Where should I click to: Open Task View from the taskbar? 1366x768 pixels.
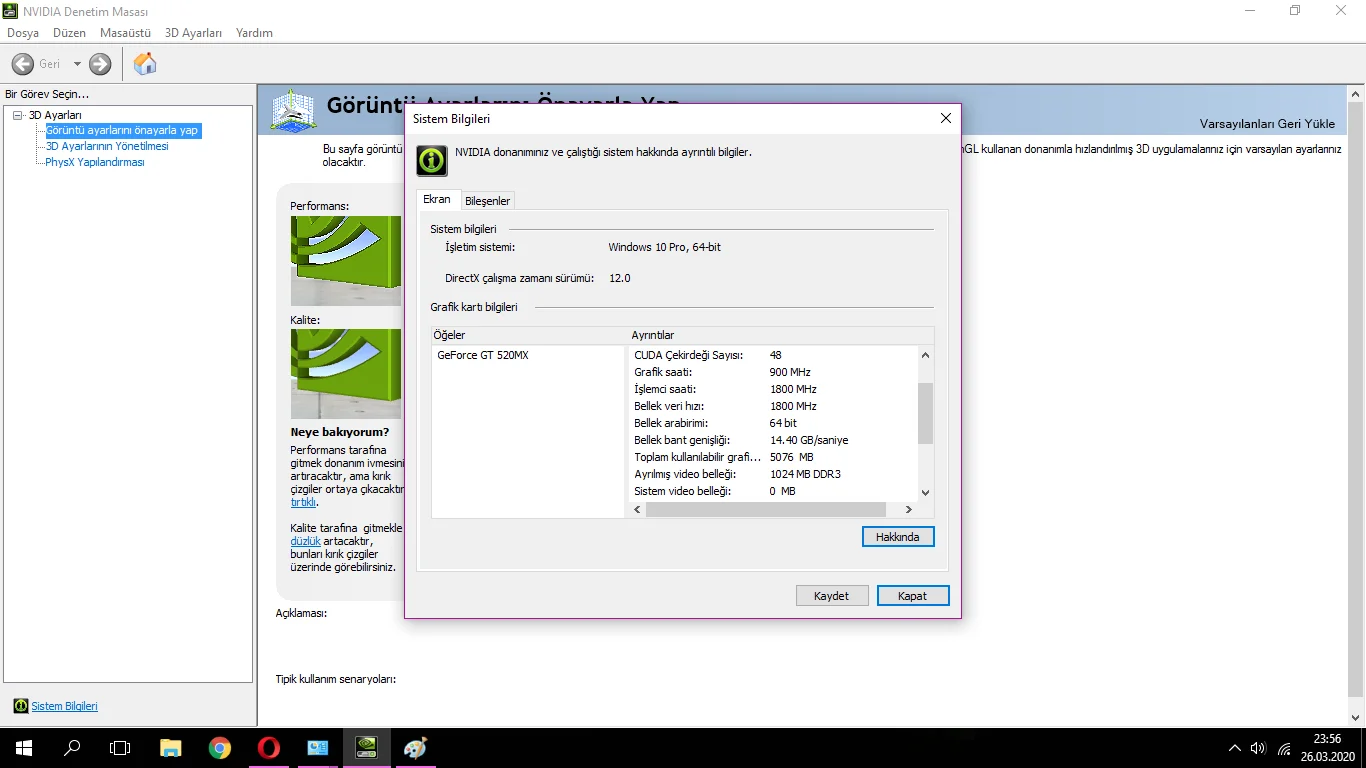click(x=120, y=748)
